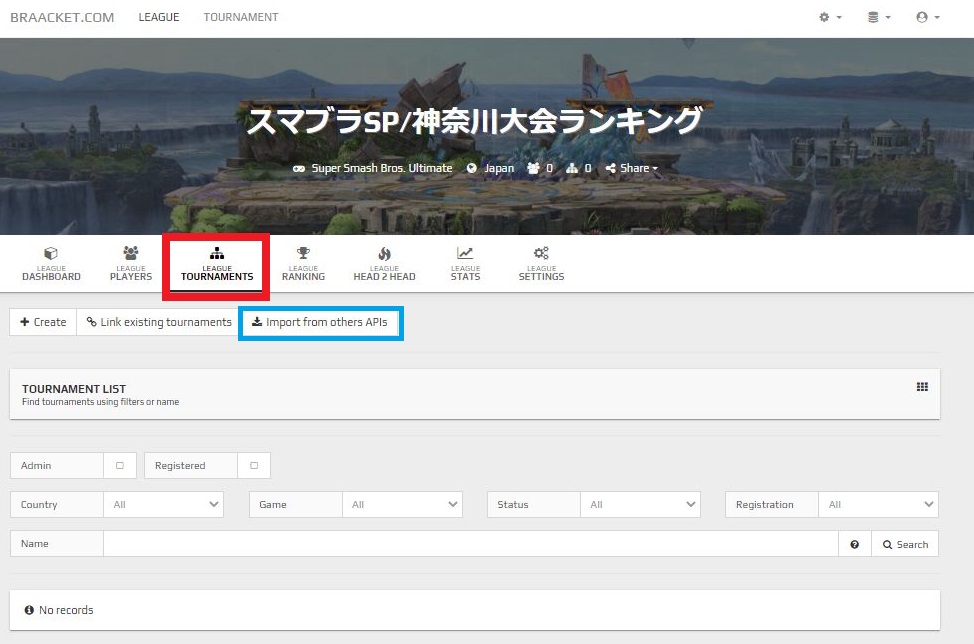
Task: Open the user account menu
Action: [x=928, y=17]
